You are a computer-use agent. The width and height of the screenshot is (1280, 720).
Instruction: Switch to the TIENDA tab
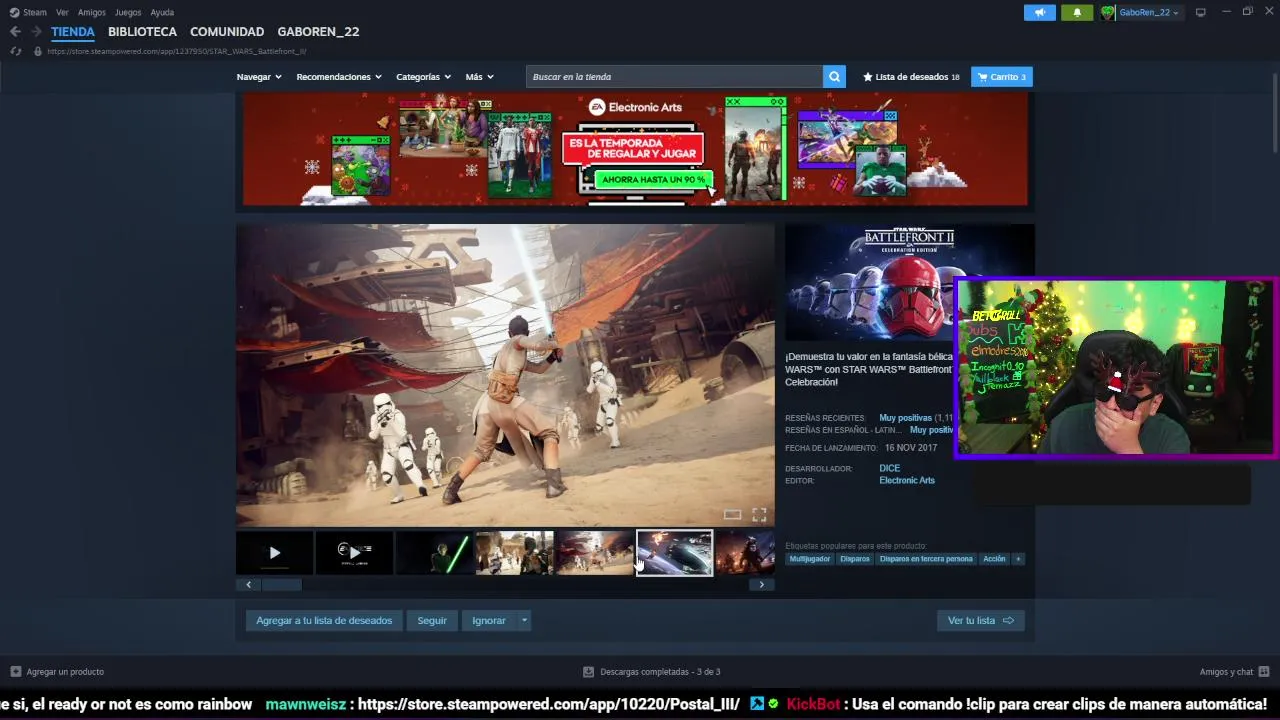[73, 32]
